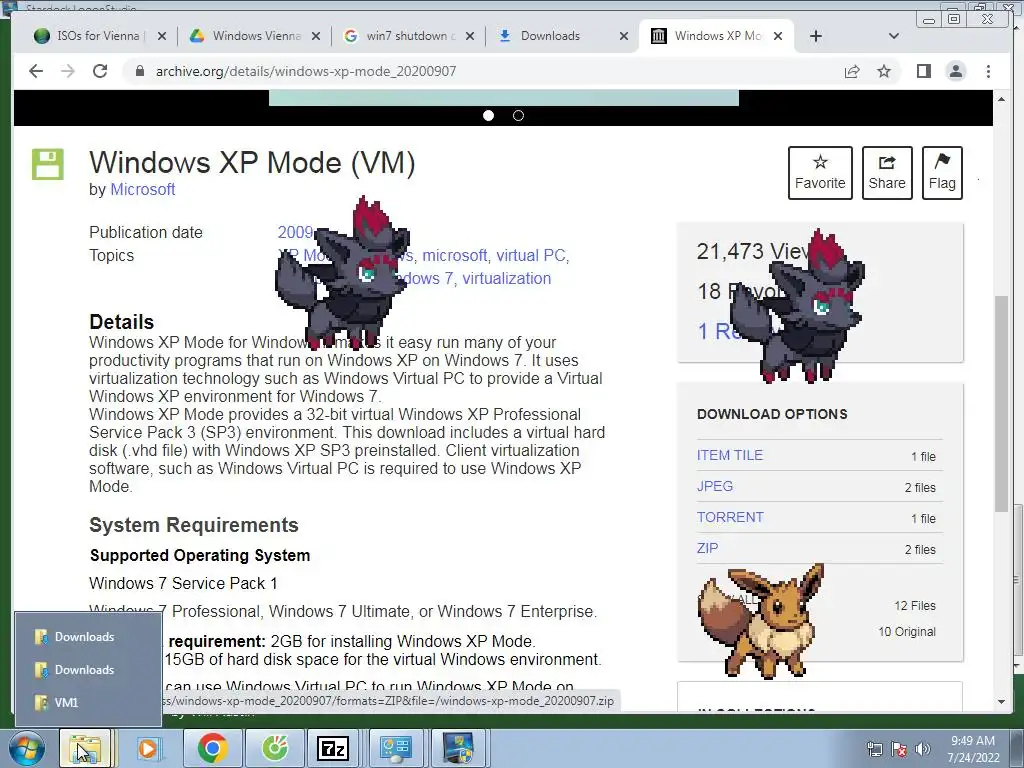Close the ISOs for Vienna tab
1024x768 pixels.
coord(162,36)
